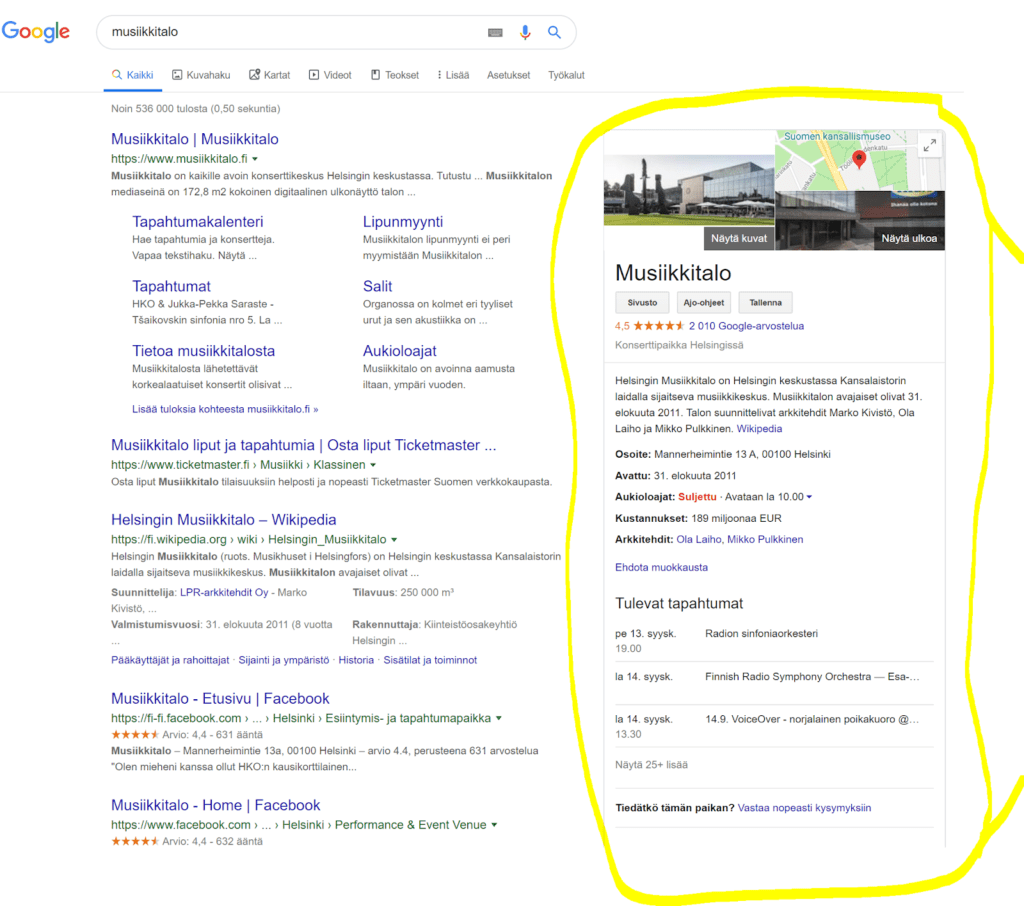Switch to the Videot tab
The width and height of the screenshot is (1024, 906).
coord(330,75)
